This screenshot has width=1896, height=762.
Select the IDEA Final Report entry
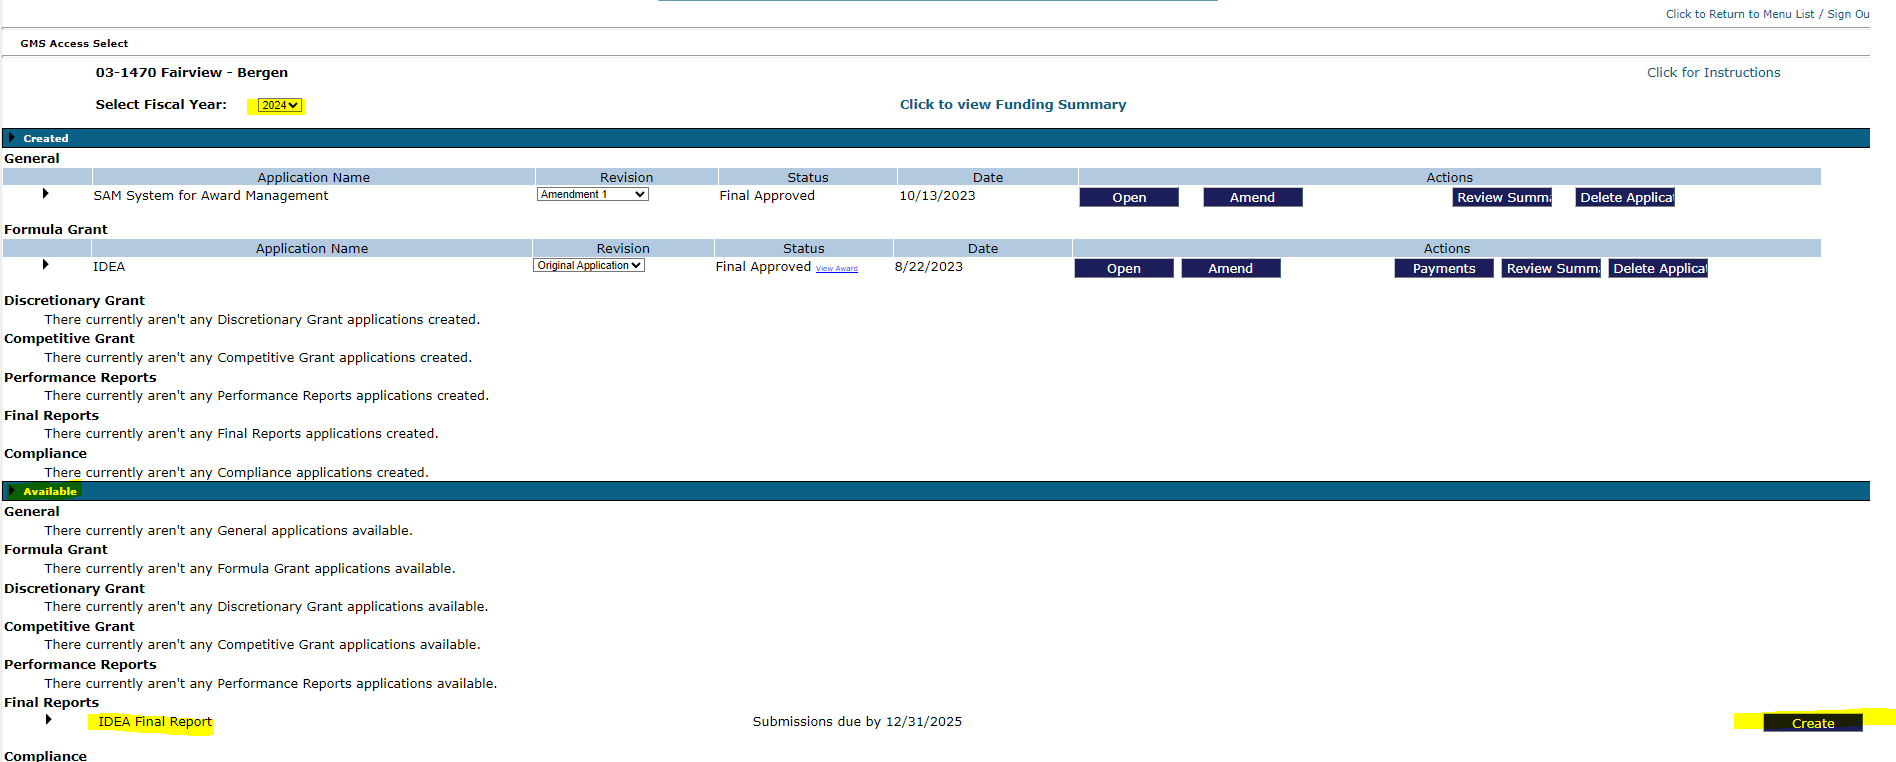pos(155,721)
